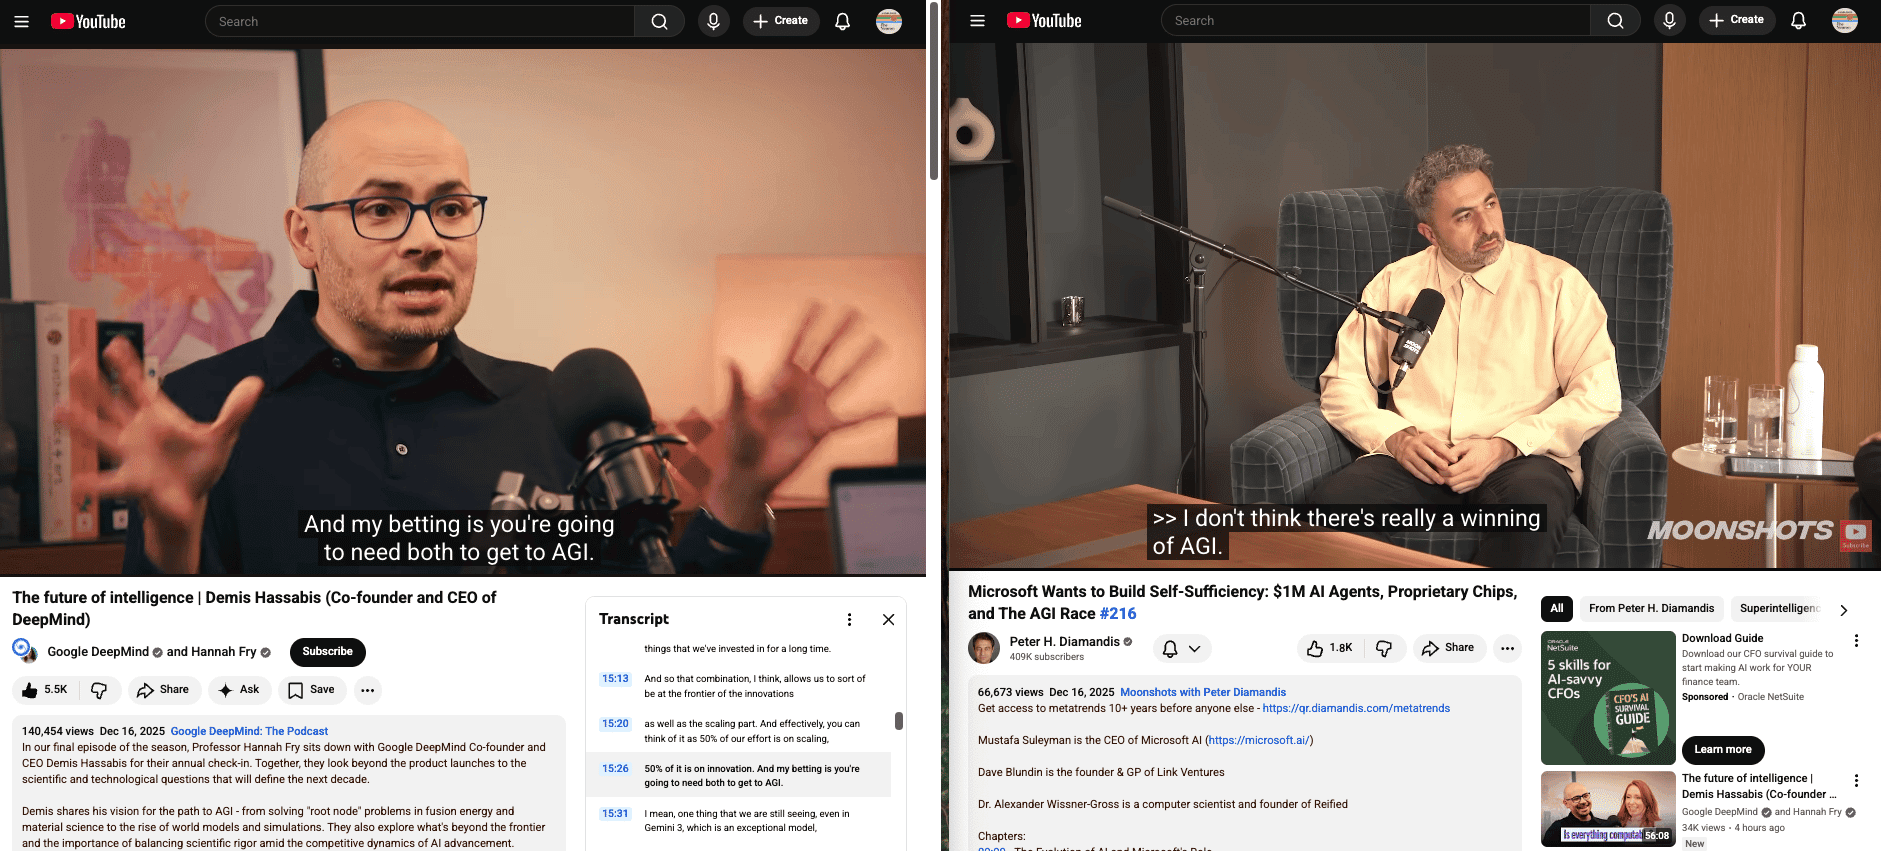Open account avatar menu in Microsoft AGI window
This screenshot has width=1881, height=851.
click(1845, 20)
